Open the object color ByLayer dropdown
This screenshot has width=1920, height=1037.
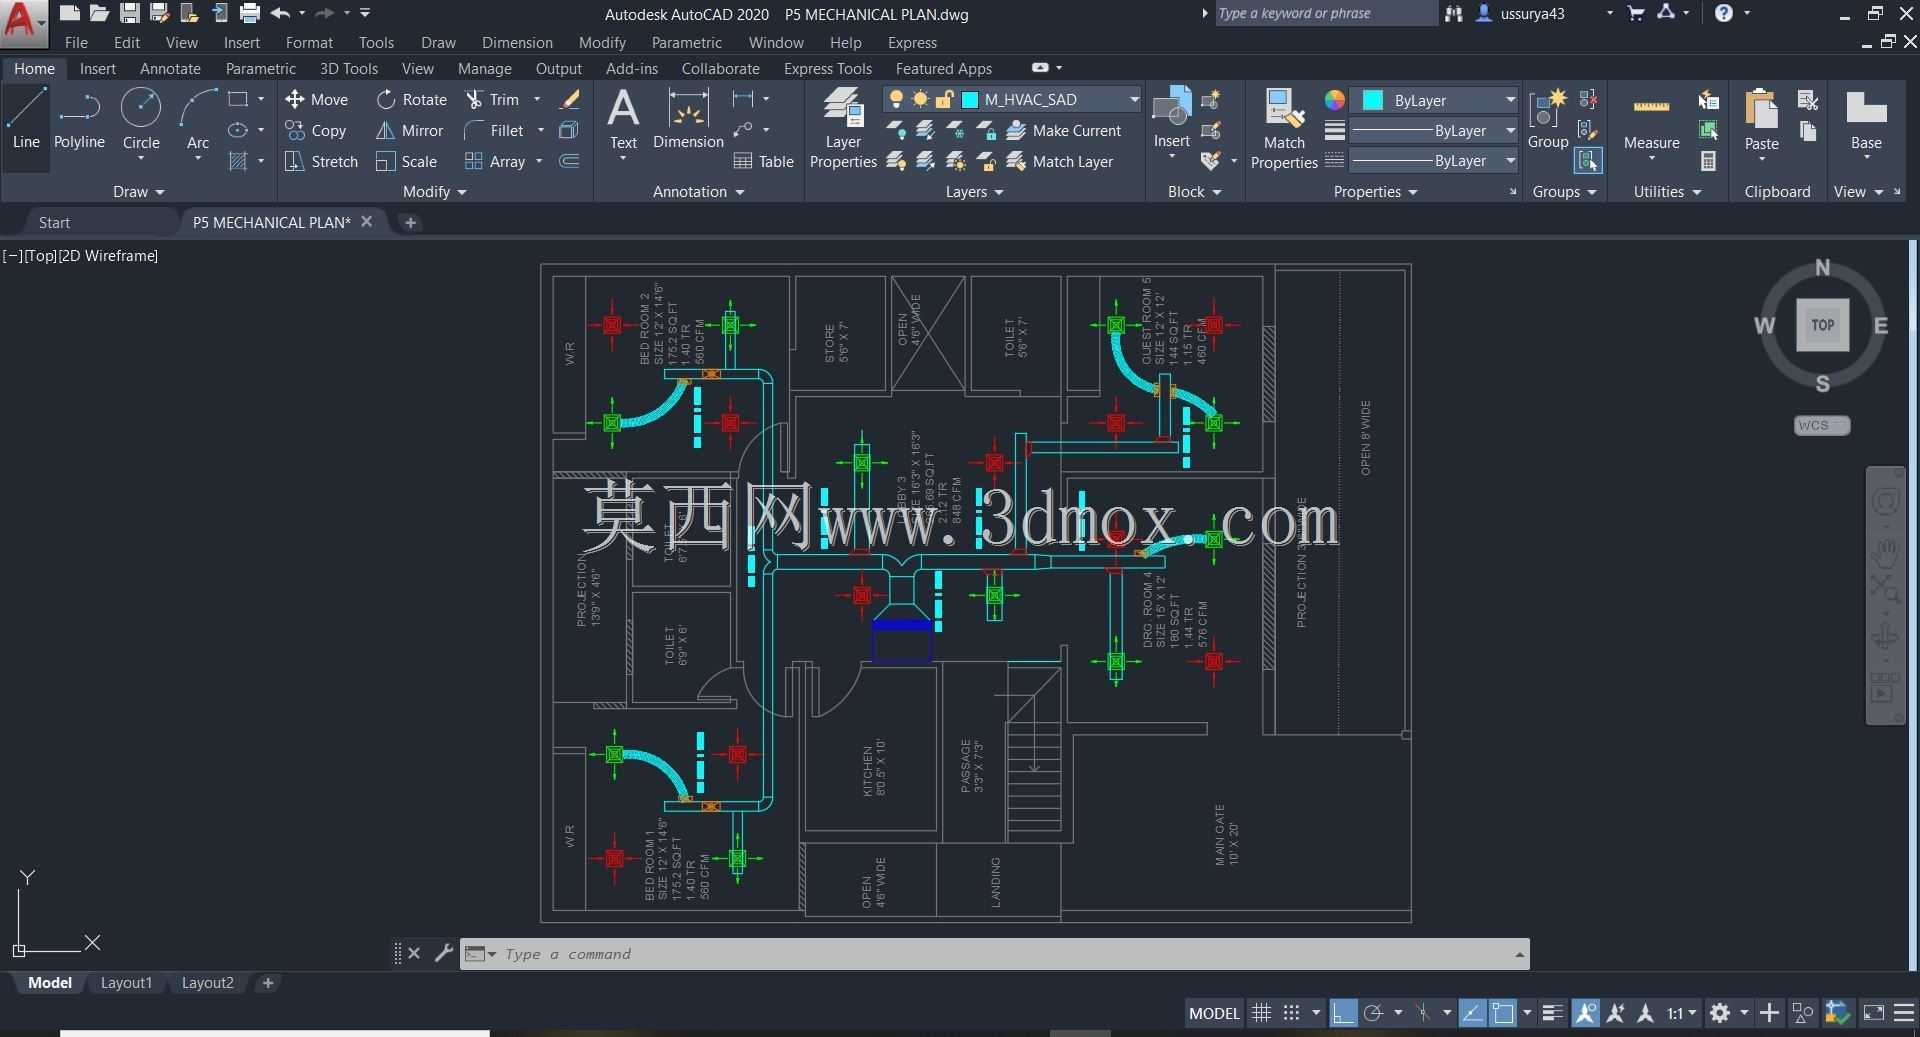[1510, 100]
